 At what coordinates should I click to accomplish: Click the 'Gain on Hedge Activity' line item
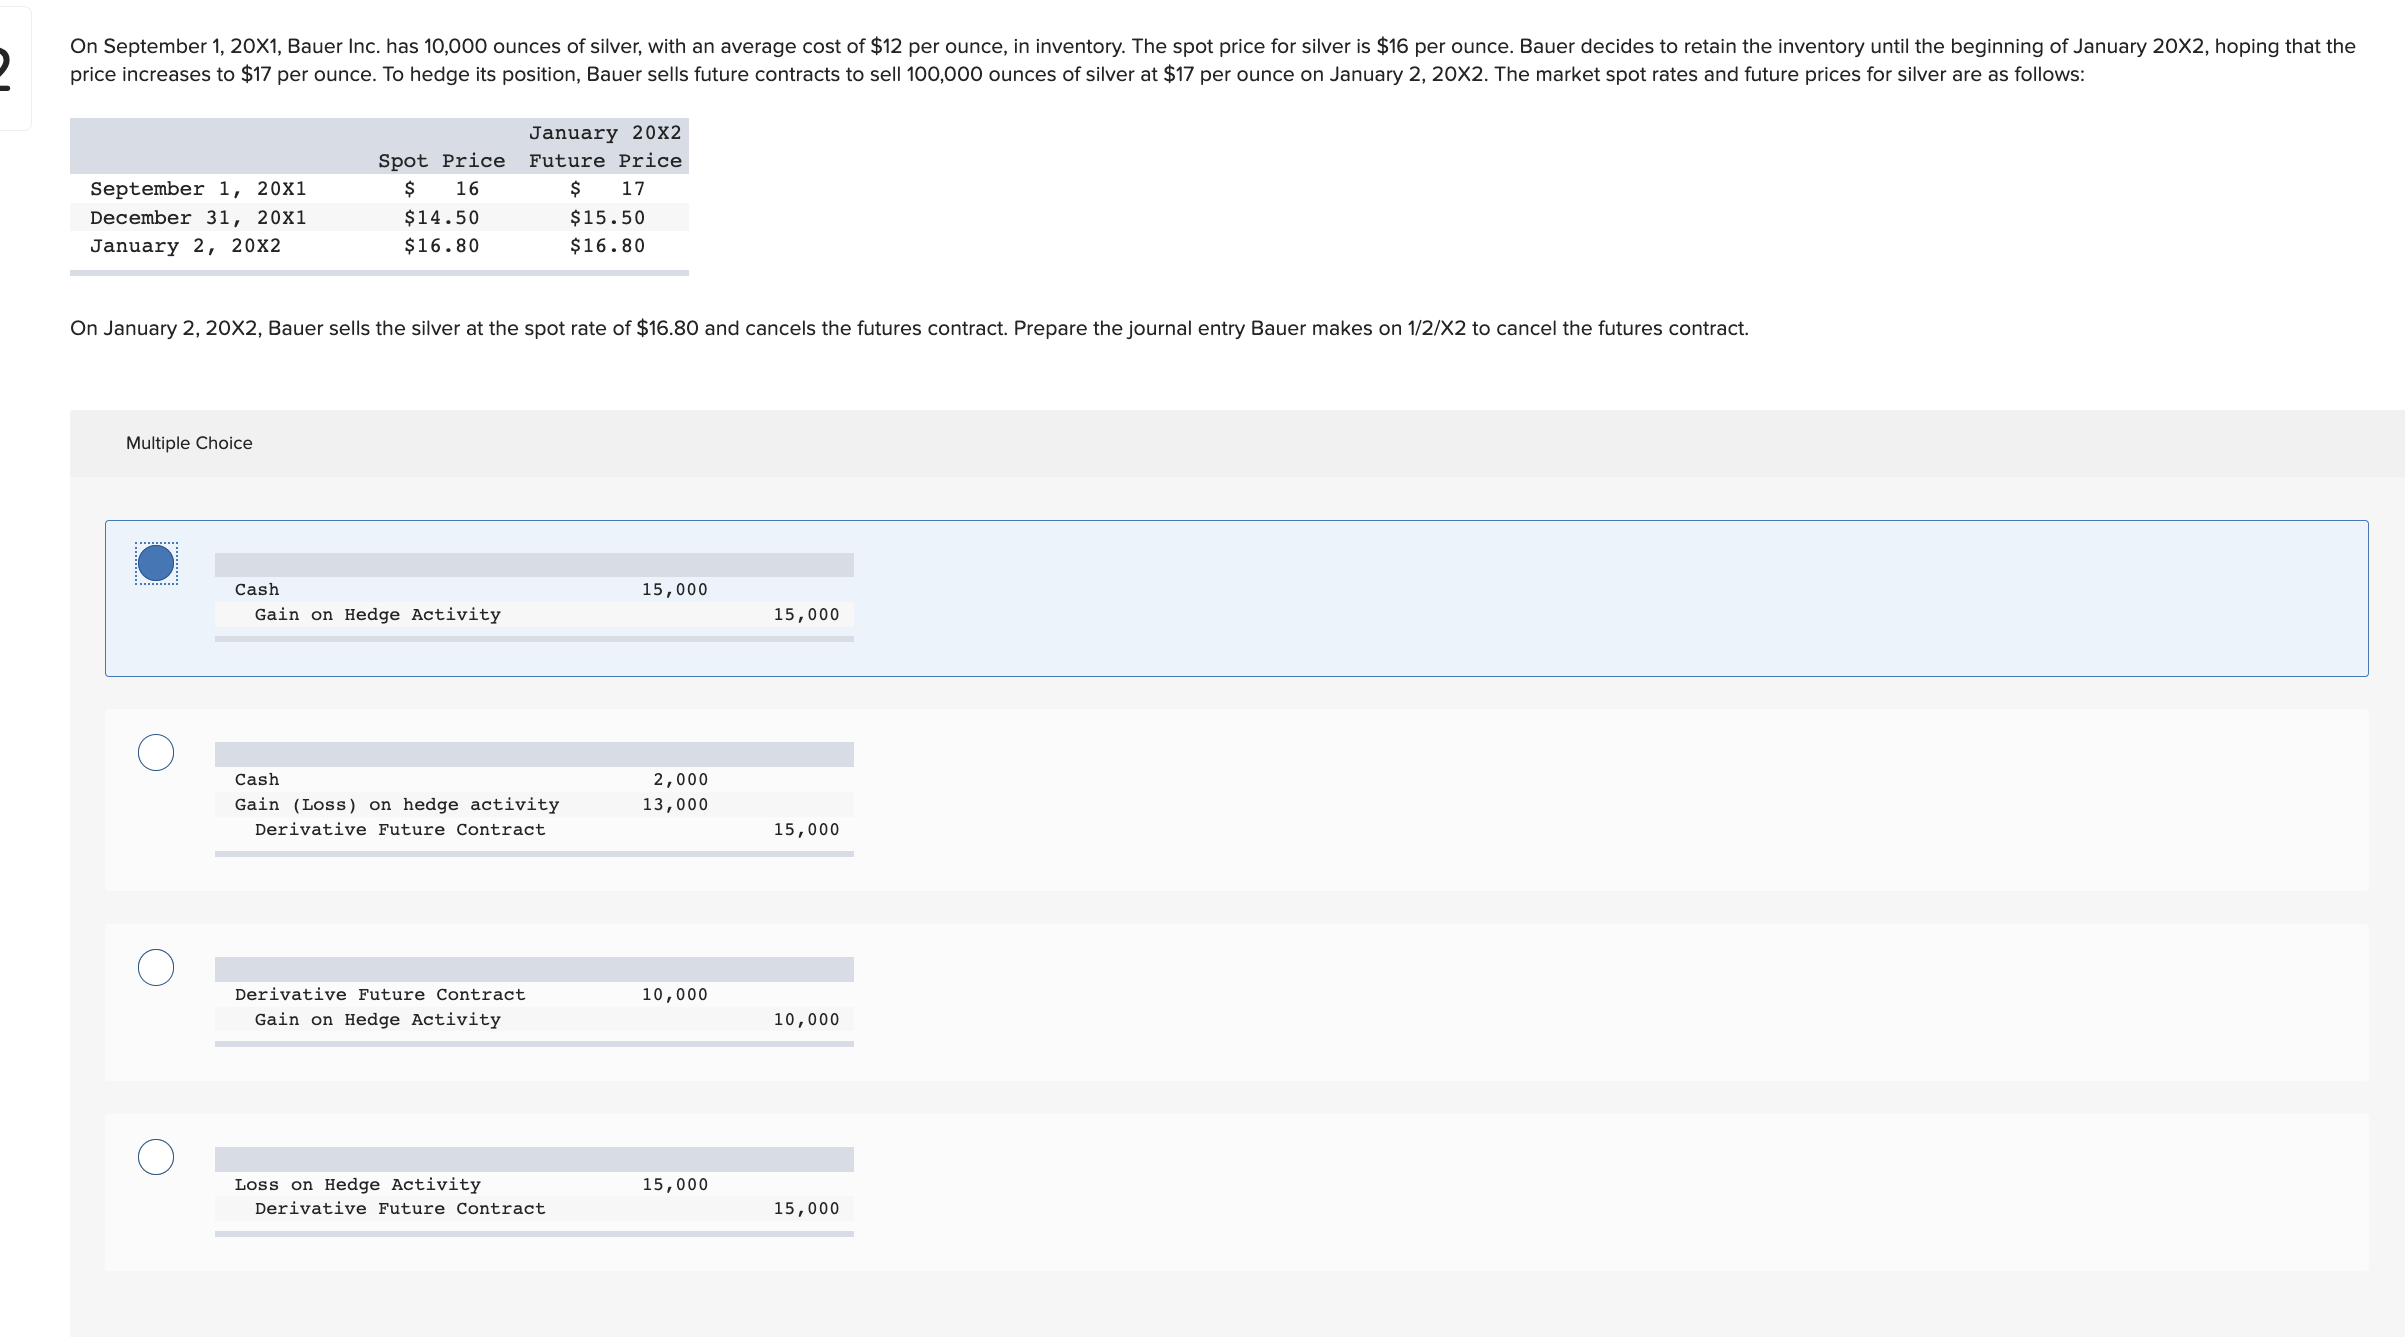pyautogui.click(x=377, y=614)
